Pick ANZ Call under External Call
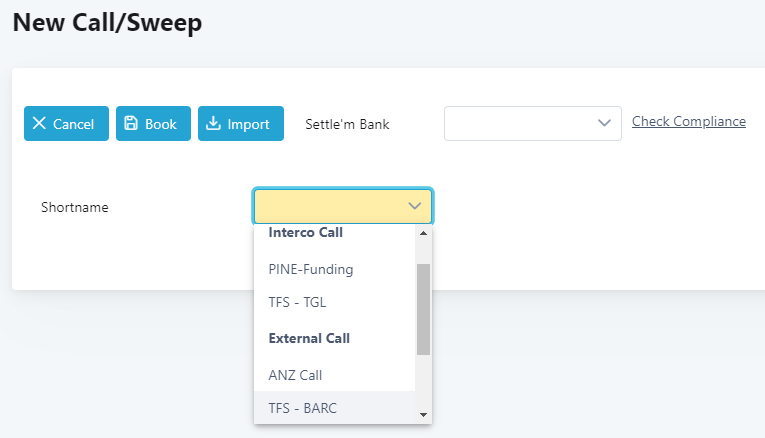This screenshot has height=438, width=765. [x=295, y=375]
